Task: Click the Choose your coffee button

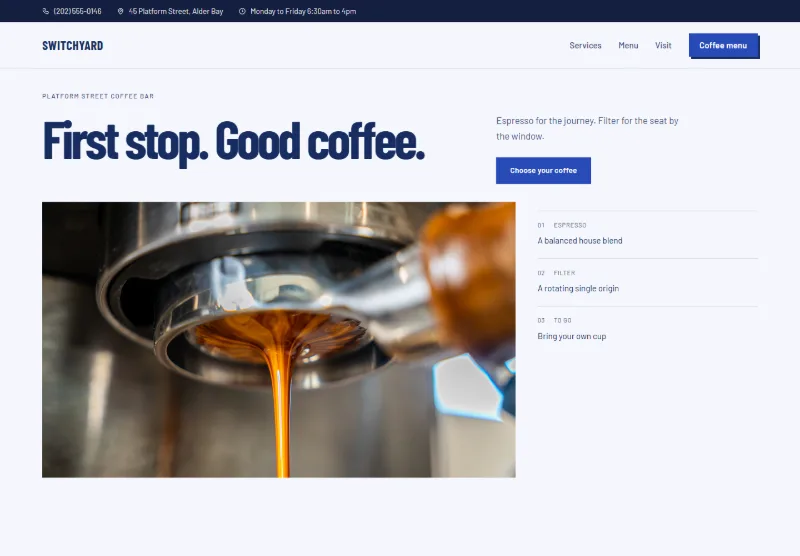Action: (543, 170)
